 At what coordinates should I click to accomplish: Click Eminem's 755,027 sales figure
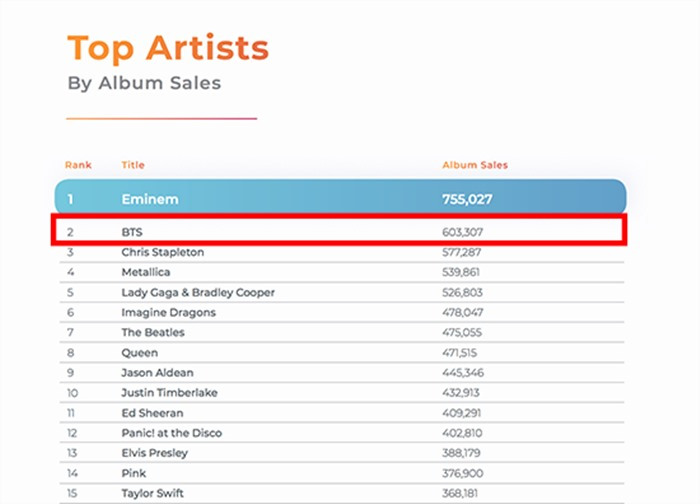click(x=466, y=199)
